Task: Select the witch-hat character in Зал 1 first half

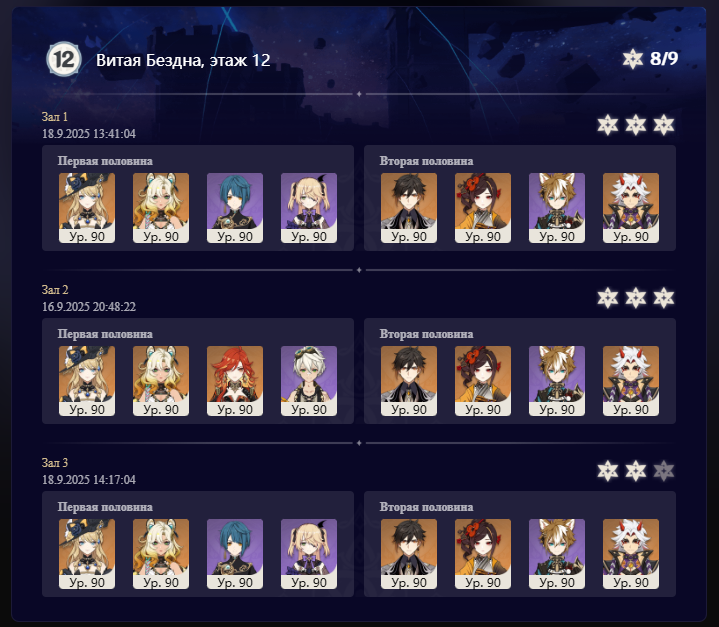Action: point(87,208)
